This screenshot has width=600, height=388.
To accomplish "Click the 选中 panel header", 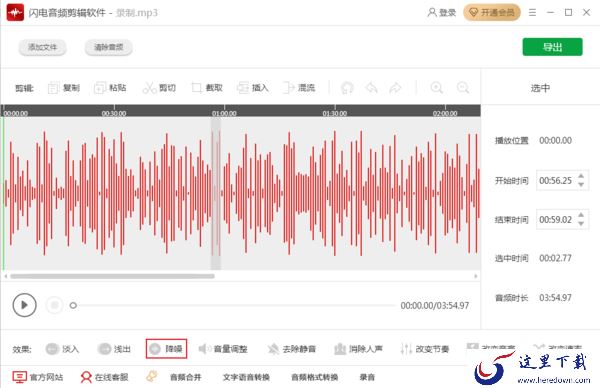I will pyautogui.click(x=540, y=88).
